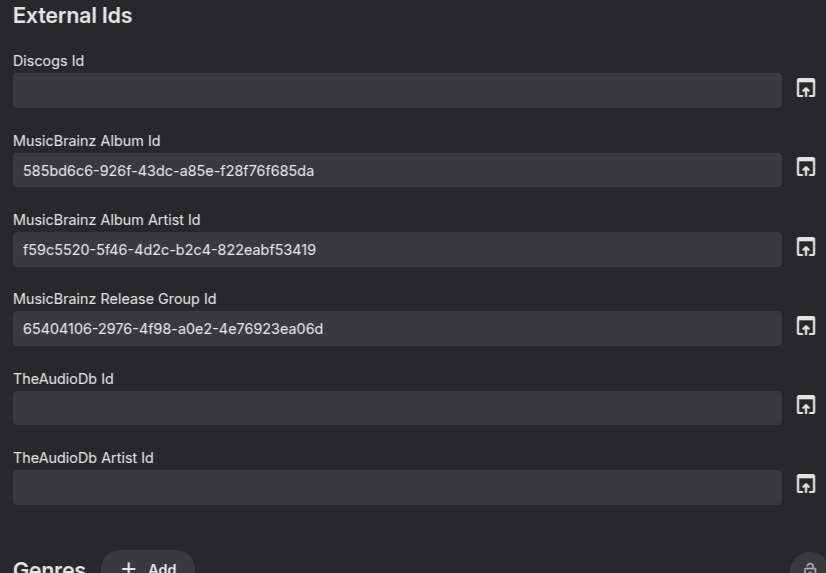This screenshot has height=573, width=826.
Task: Click the "MusicBrainz Release Group Id" label text
Action: tap(114, 299)
